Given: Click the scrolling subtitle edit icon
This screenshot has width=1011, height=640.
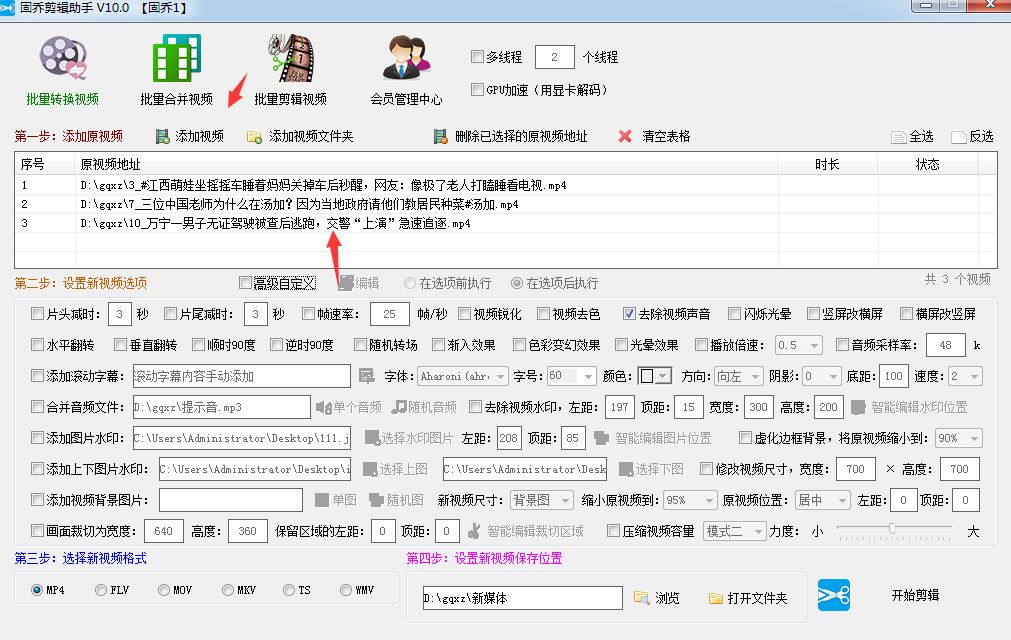Looking at the screenshot, I should [x=367, y=376].
